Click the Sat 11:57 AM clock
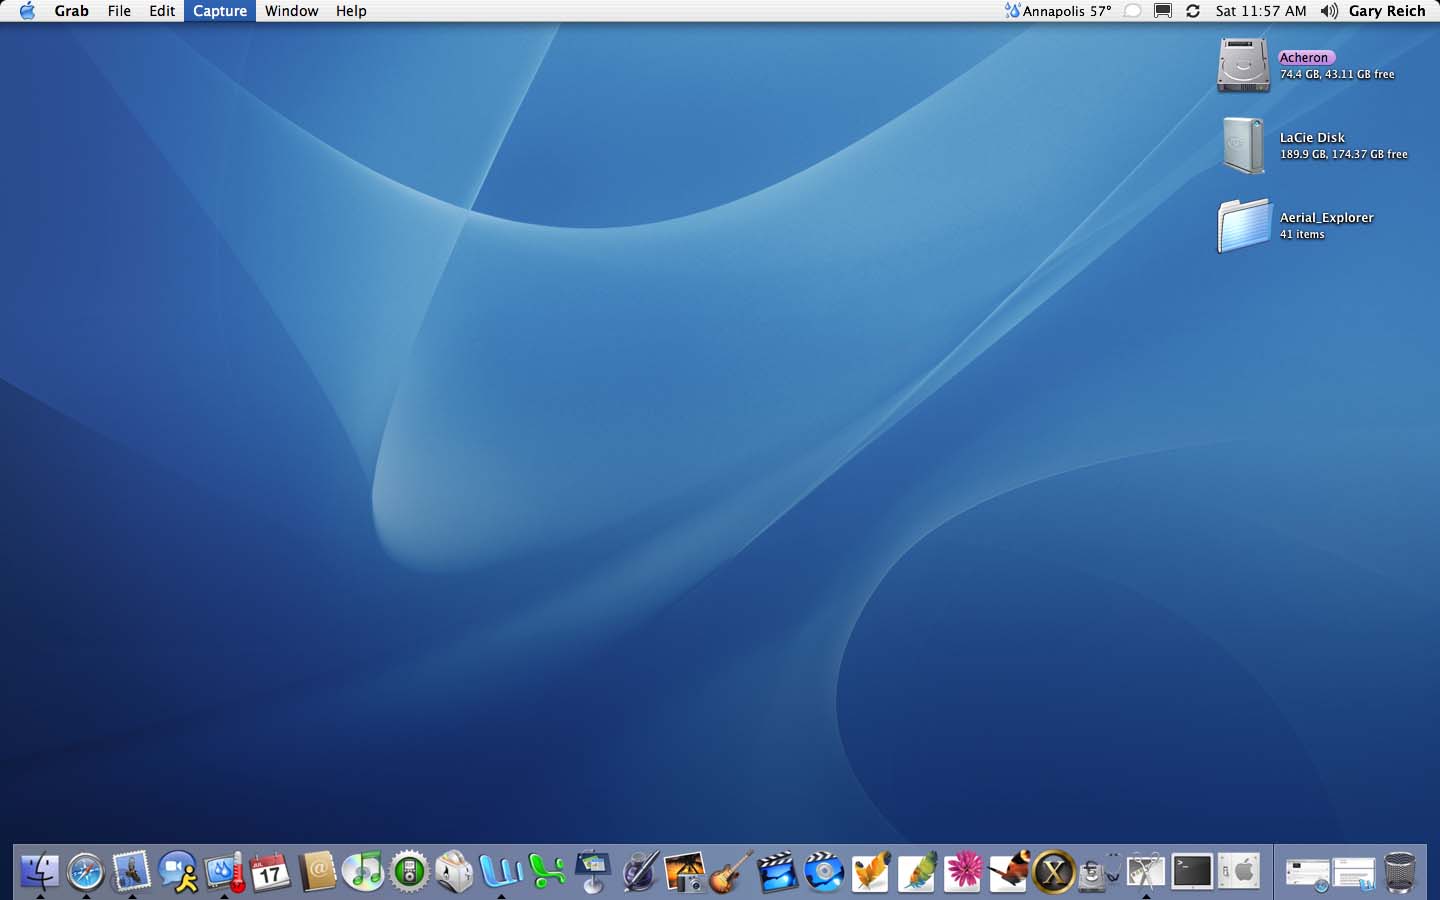 pyautogui.click(x=1260, y=11)
